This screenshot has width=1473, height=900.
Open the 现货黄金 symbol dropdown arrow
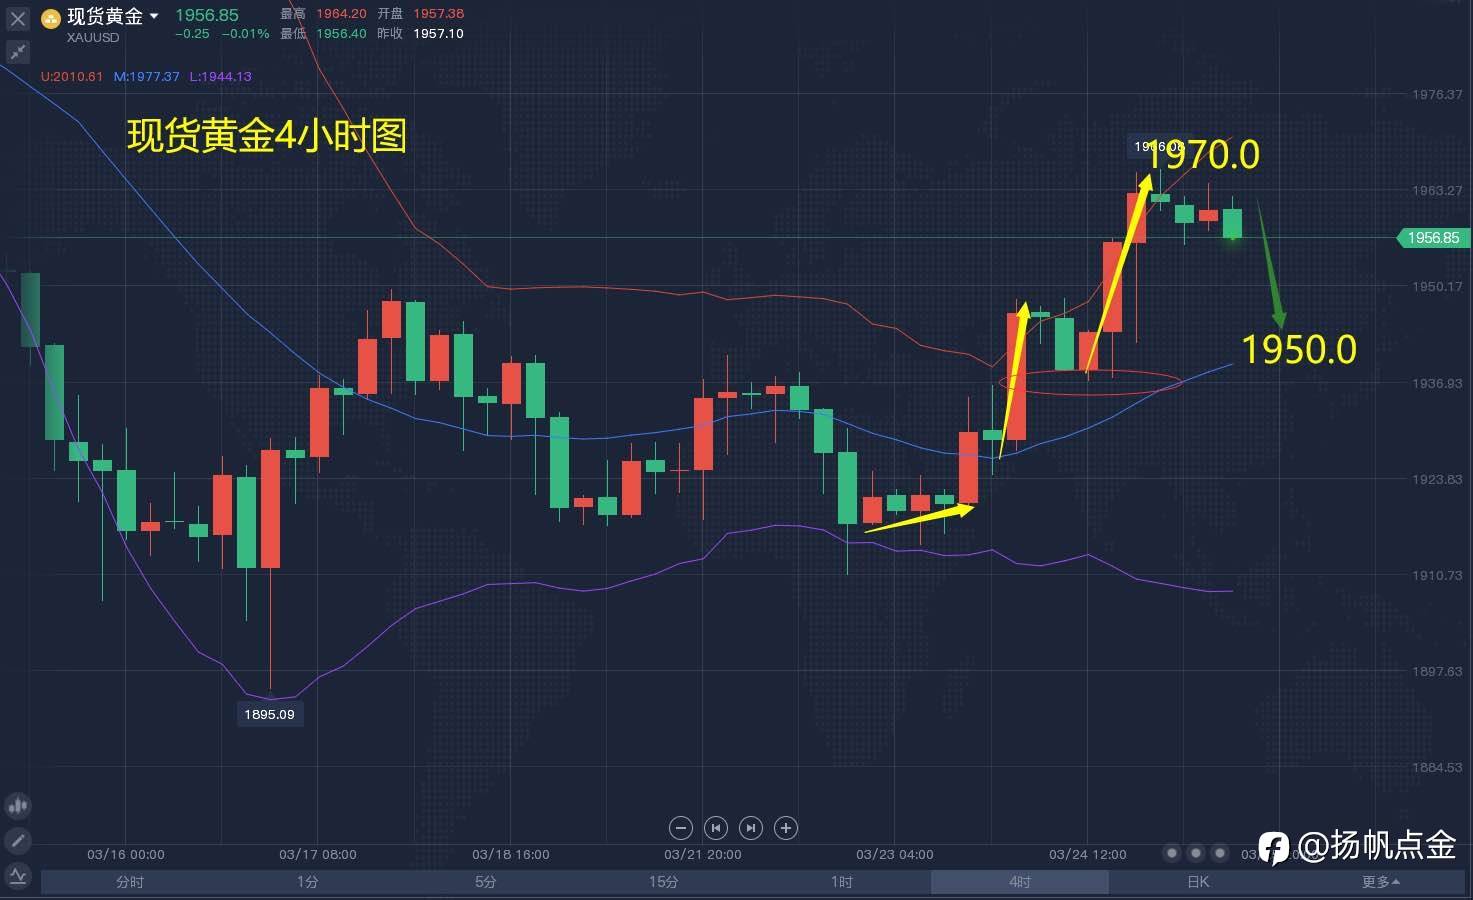tap(154, 17)
